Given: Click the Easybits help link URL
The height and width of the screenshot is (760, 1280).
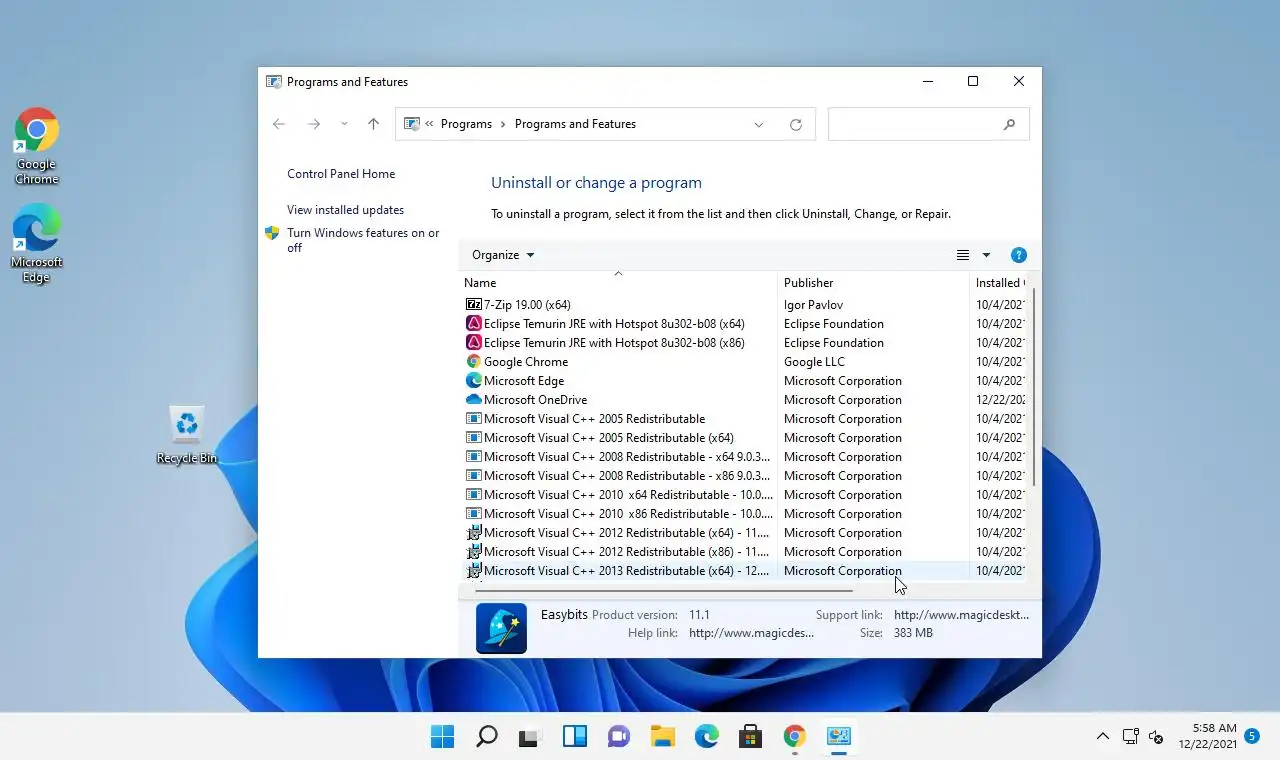Looking at the screenshot, I should click(x=751, y=633).
